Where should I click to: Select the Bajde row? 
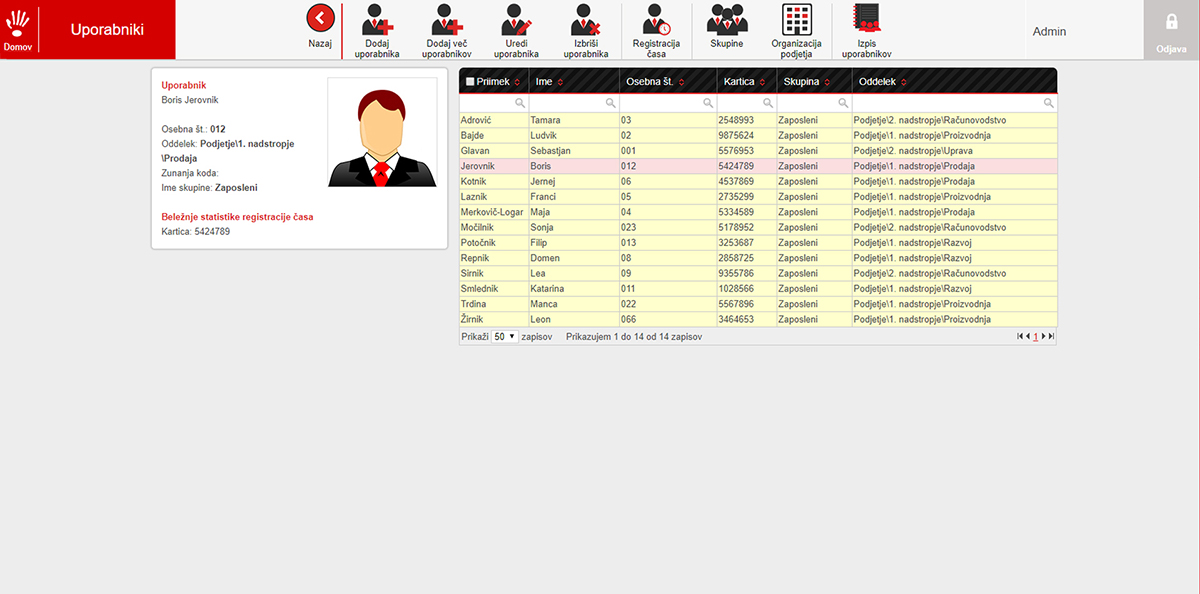[x=757, y=135]
